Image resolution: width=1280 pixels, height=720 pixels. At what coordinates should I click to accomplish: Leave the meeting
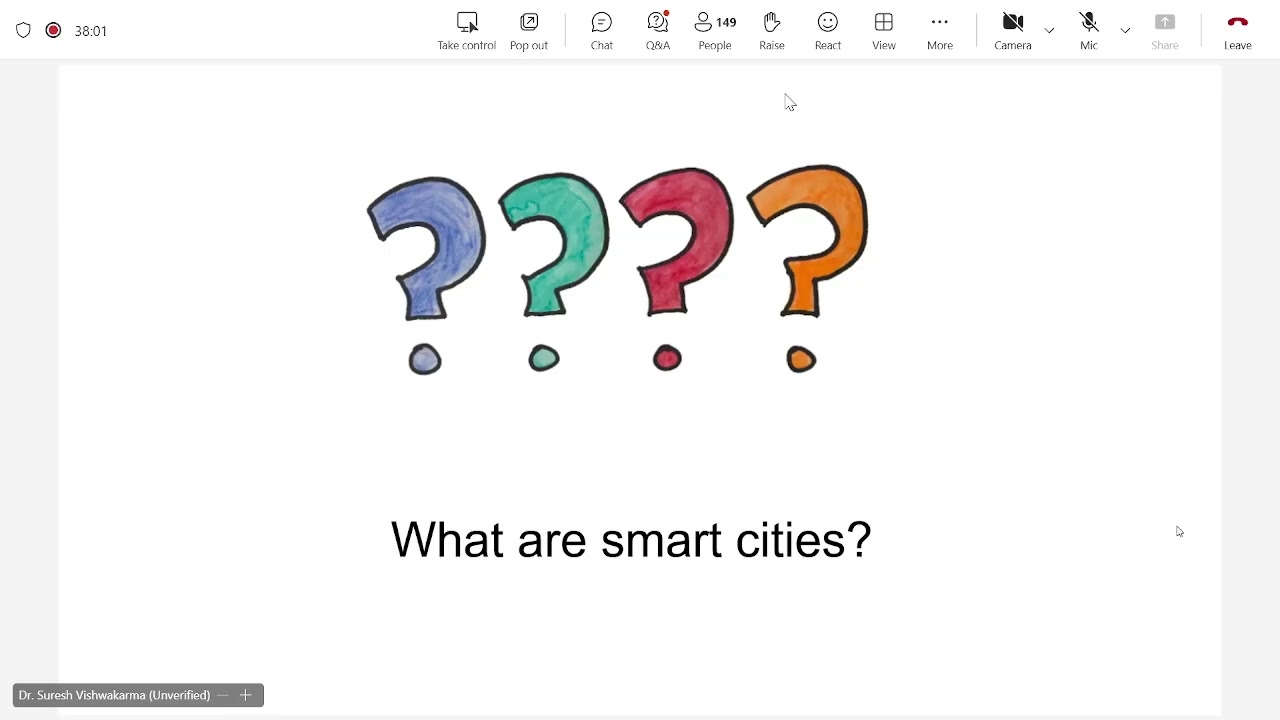coord(1238,31)
